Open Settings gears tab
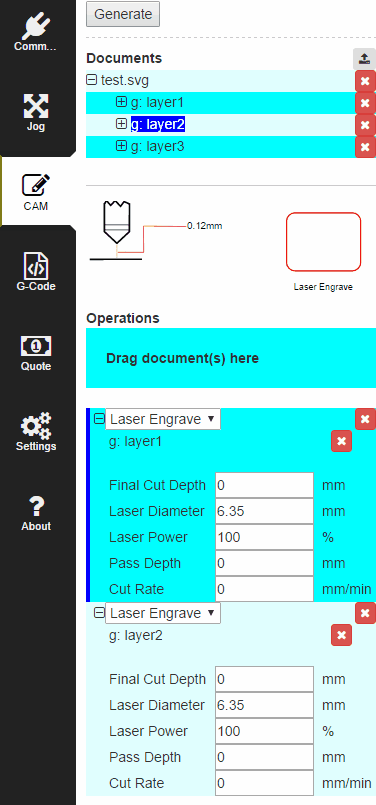This screenshot has height=805, width=376. click(x=35, y=432)
